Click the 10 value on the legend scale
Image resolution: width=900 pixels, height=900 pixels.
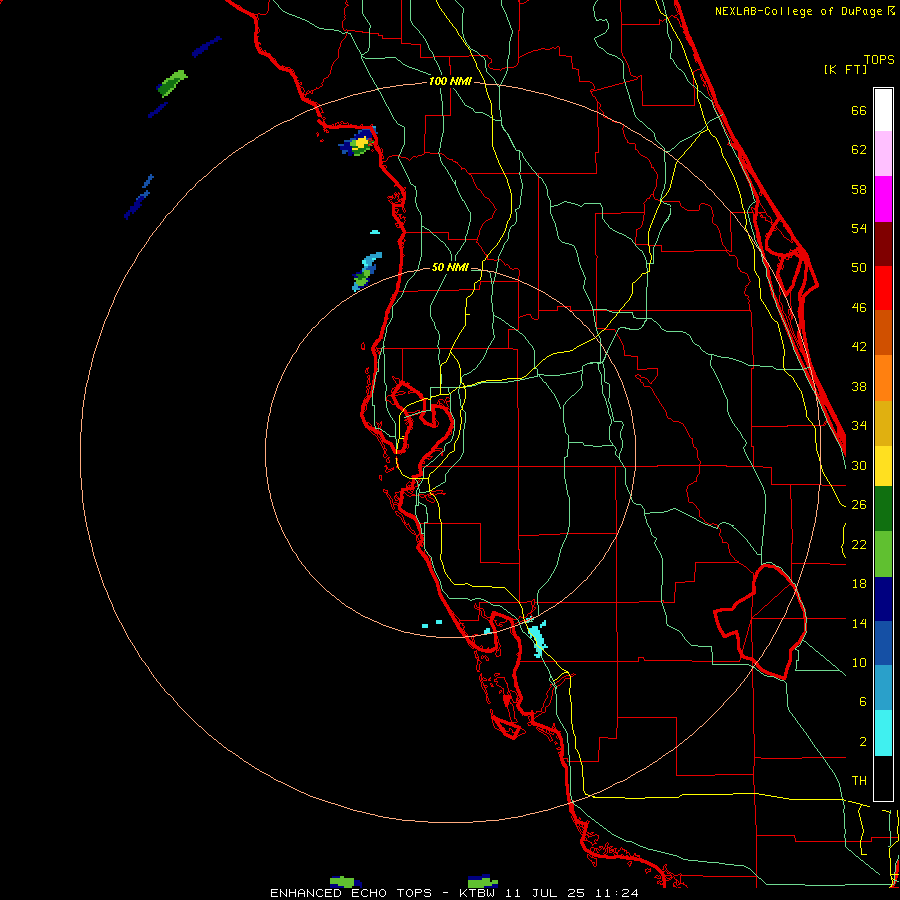[859, 662]
